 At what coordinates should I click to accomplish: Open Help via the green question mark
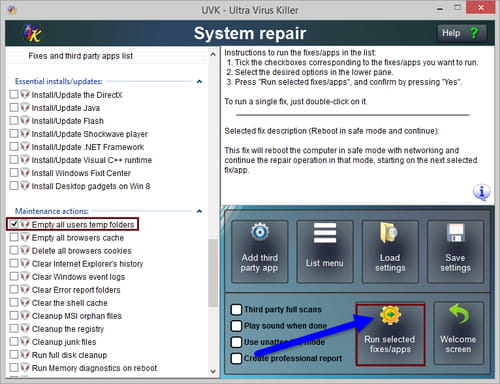[x=474, y=33]
